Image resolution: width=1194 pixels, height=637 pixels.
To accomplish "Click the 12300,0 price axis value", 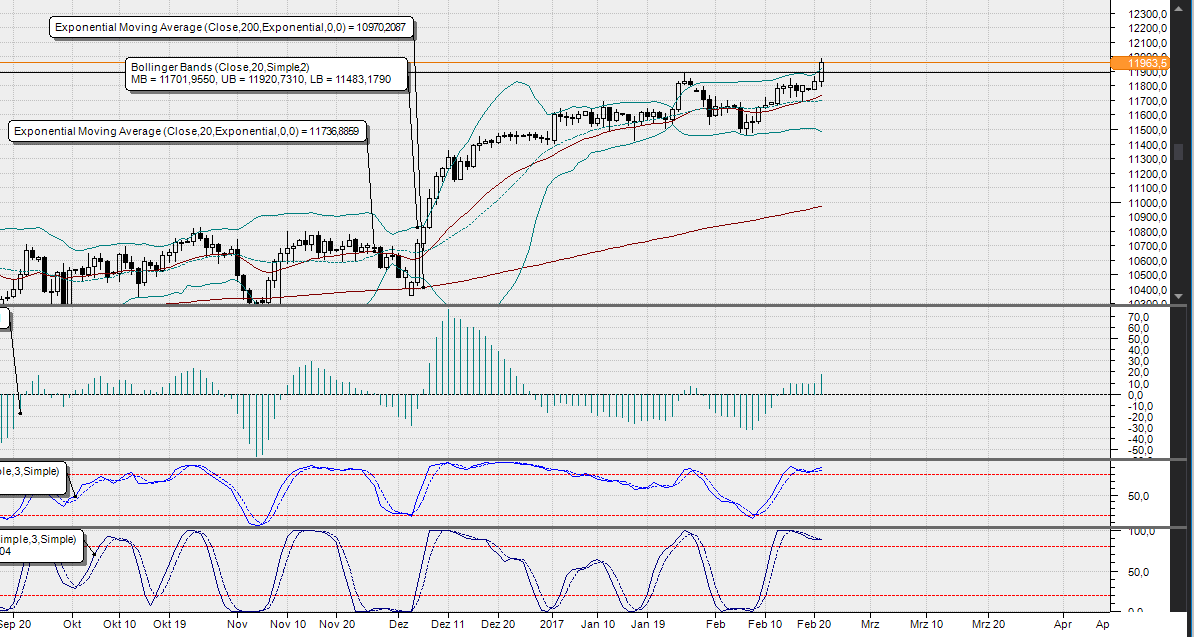I will pos(1149,14).
